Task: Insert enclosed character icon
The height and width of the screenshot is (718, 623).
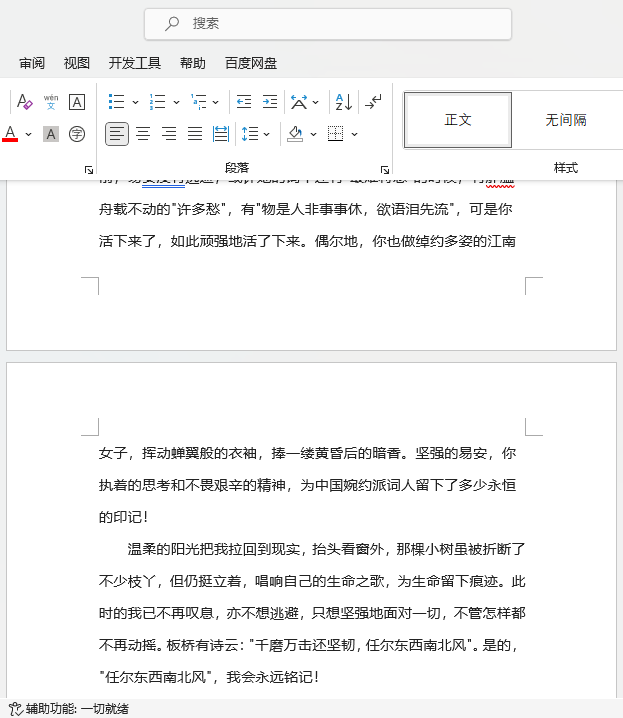Action: (77, 134)
